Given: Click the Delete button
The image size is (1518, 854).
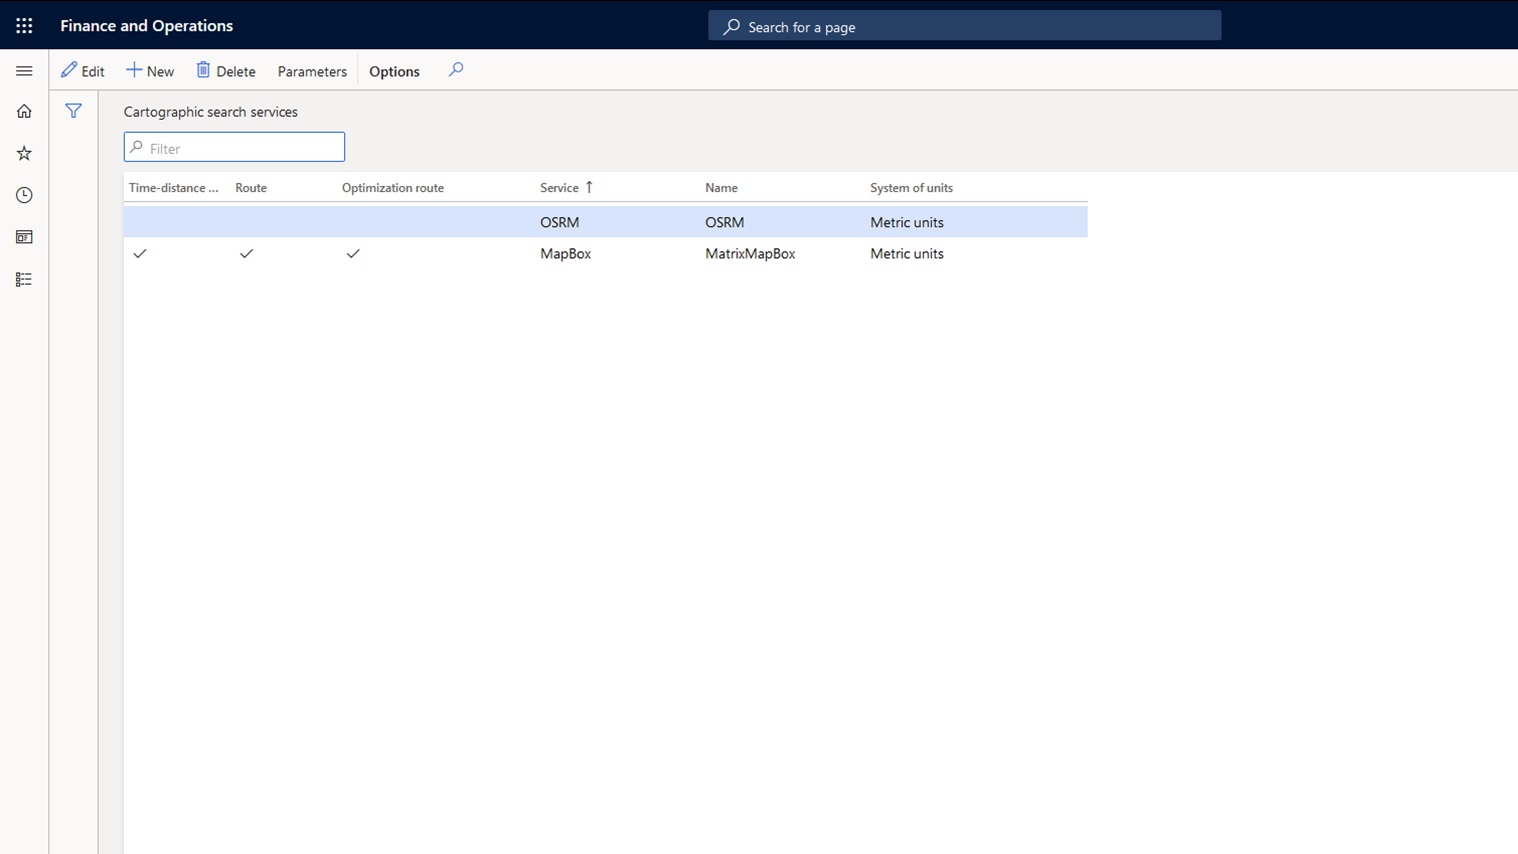Looking at the screenshot, I should [226, 71].
